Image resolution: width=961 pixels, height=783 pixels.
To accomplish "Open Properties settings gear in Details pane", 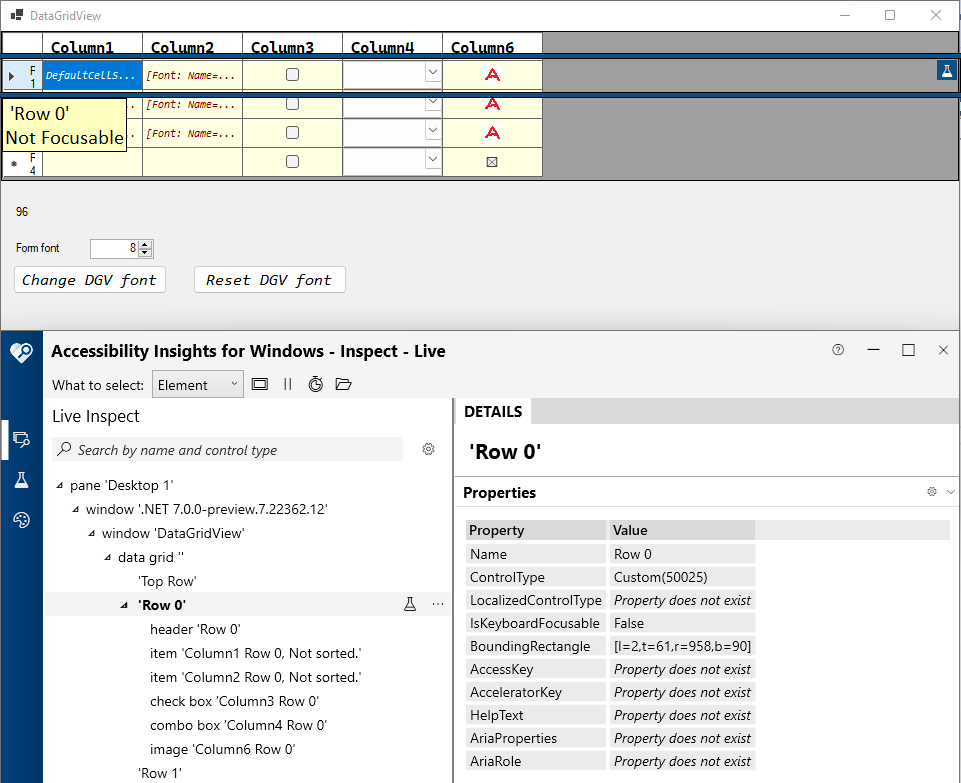I will (932, 491).
